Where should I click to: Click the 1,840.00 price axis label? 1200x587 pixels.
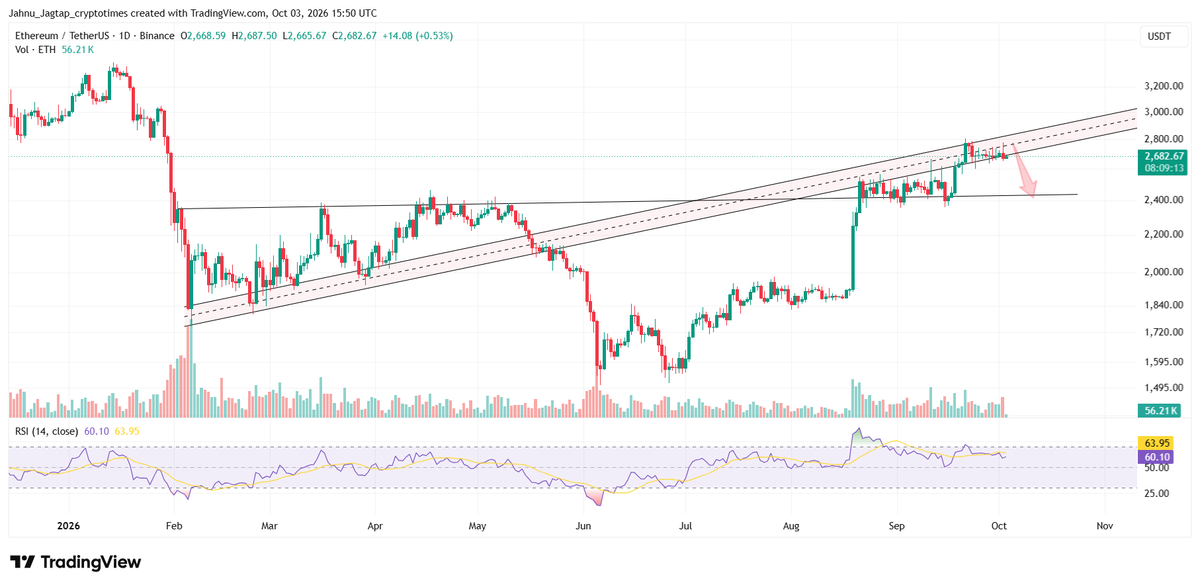click(1165, 305)
